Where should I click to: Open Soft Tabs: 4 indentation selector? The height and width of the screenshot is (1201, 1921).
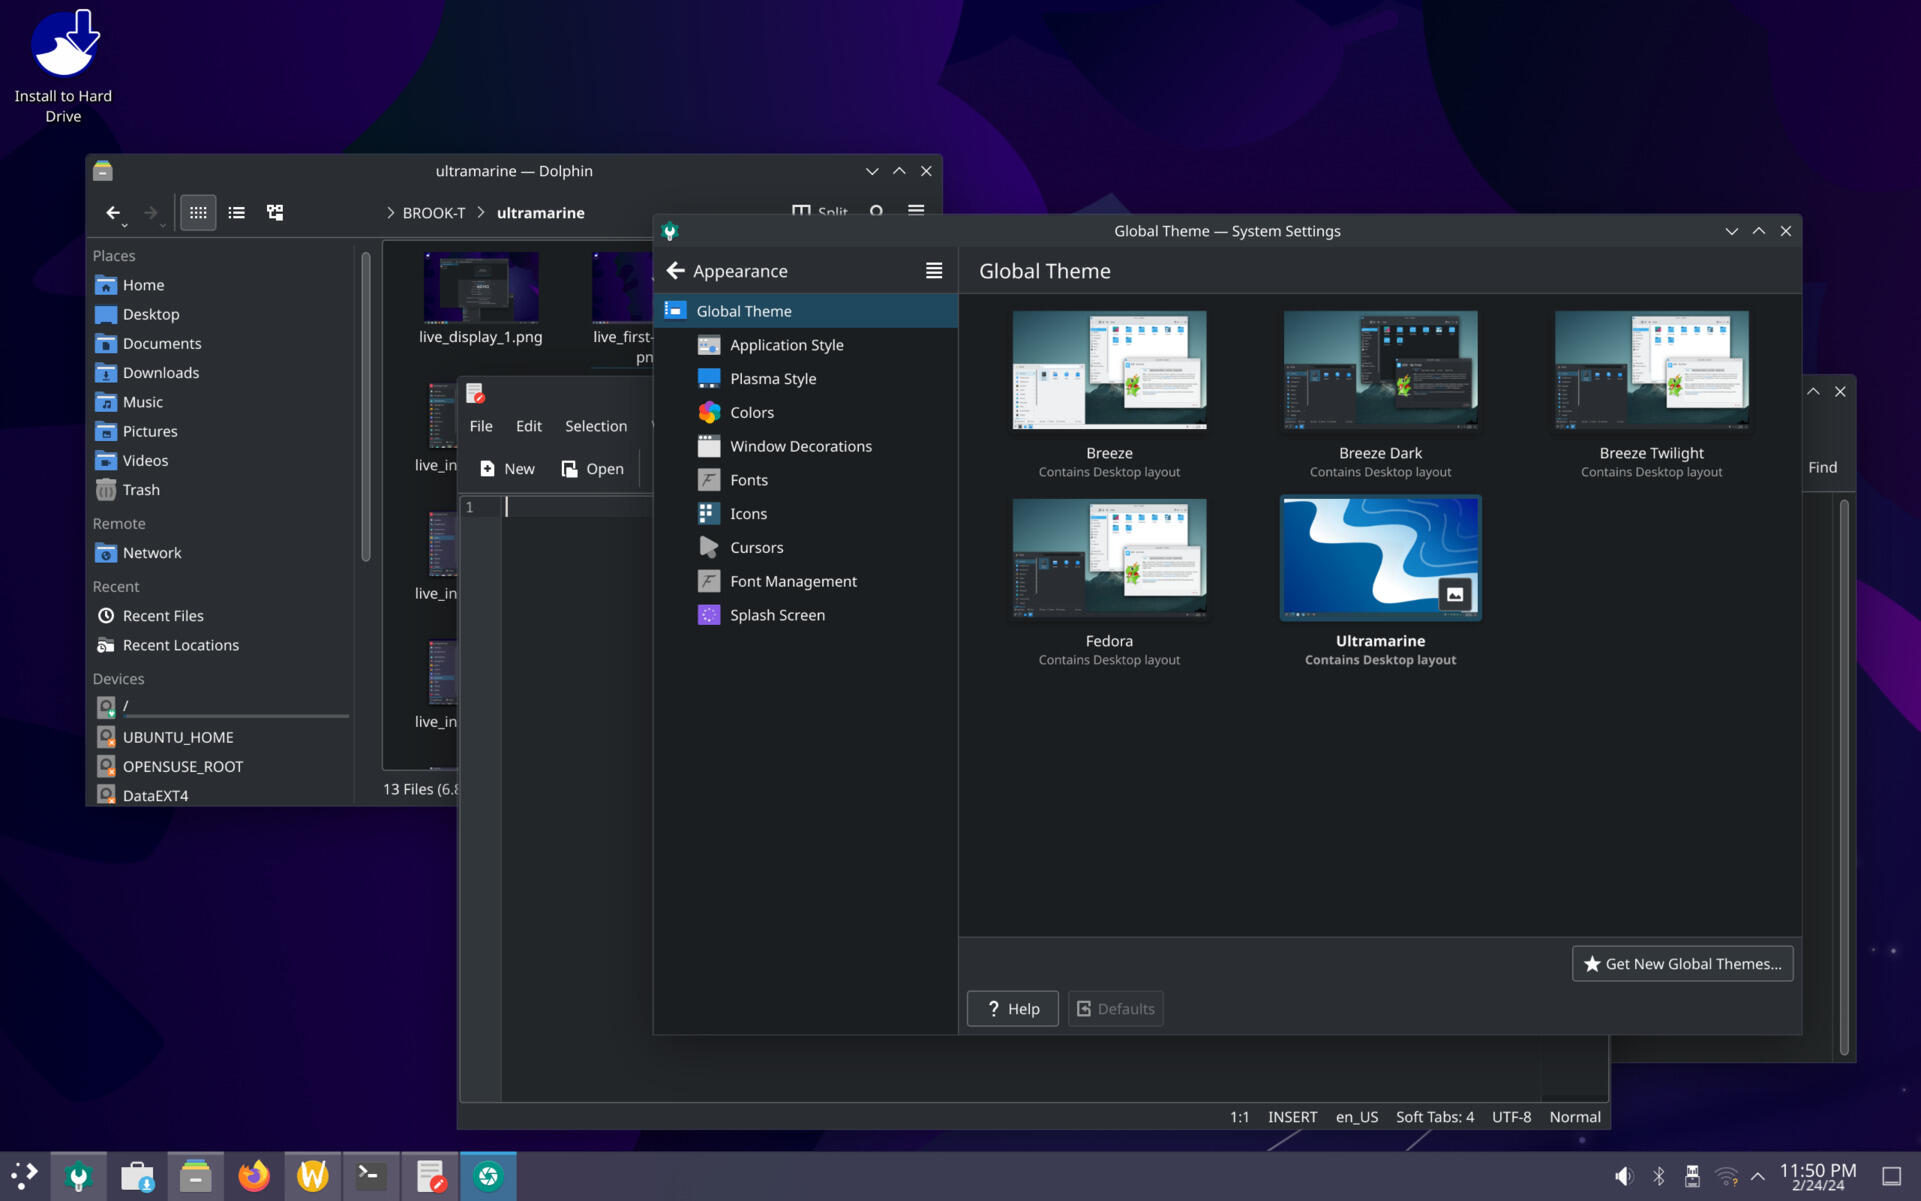coord(1434,1117)
